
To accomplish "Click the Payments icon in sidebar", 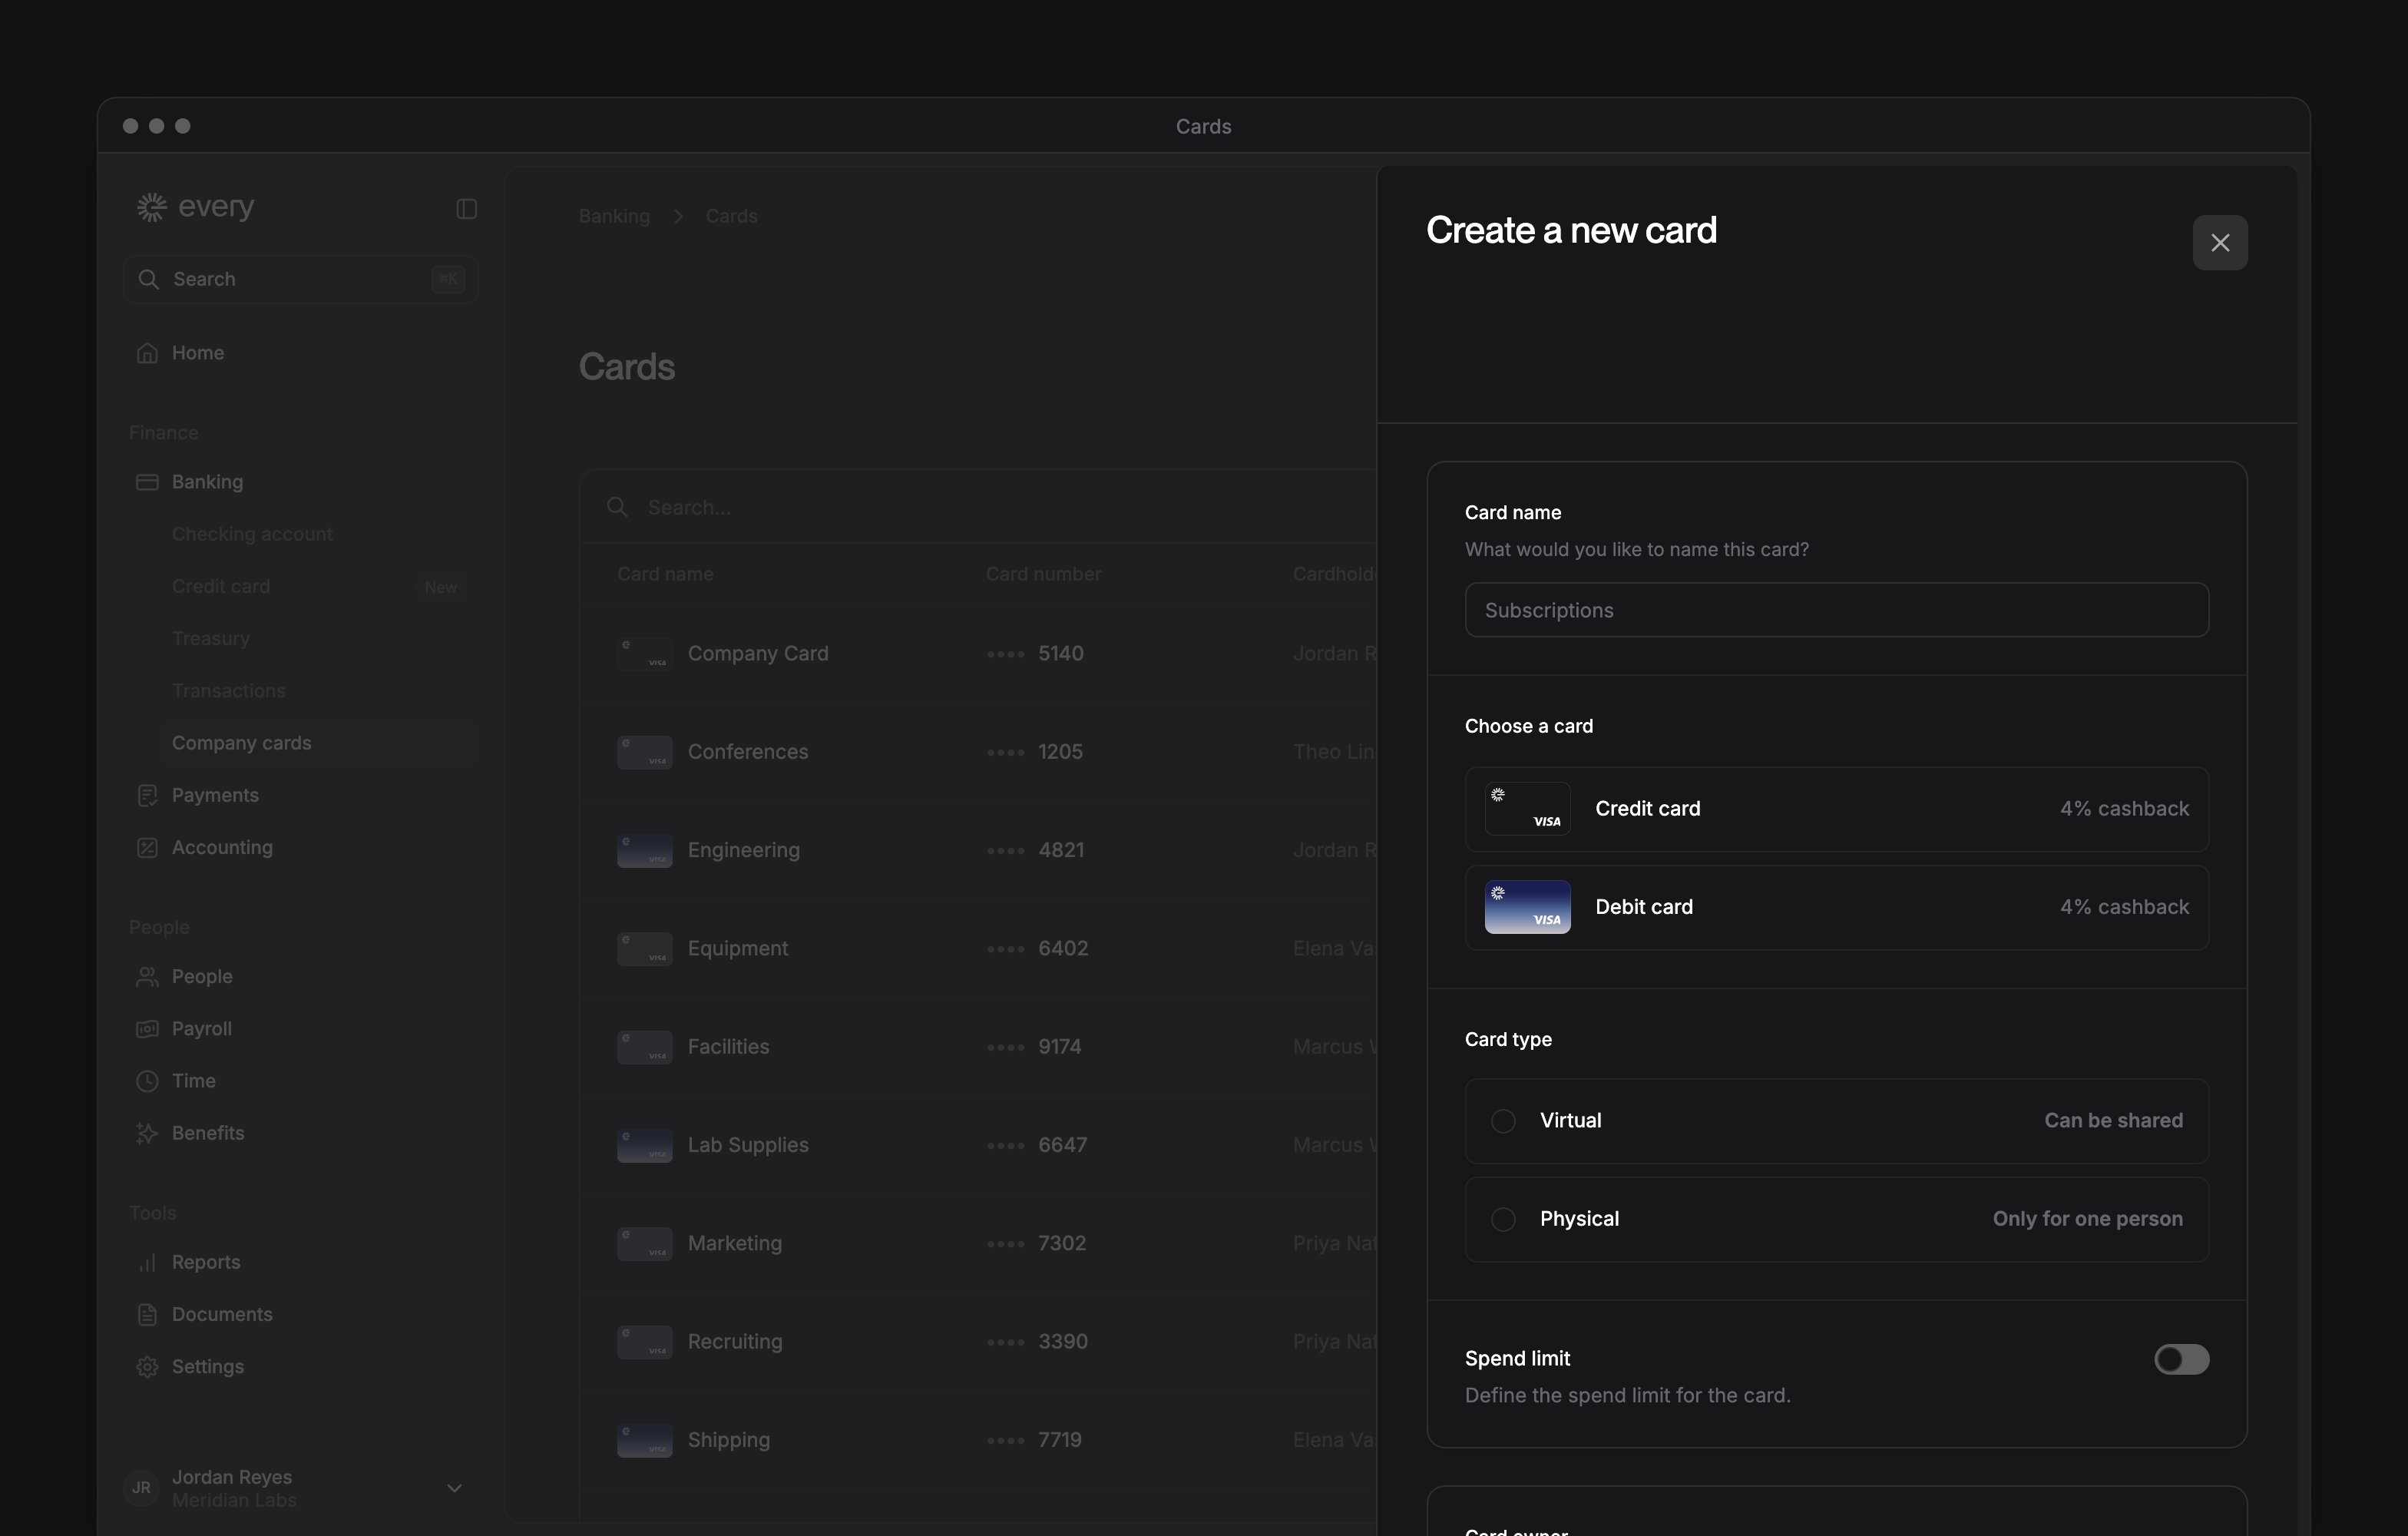I will click(x=147, y=795).
